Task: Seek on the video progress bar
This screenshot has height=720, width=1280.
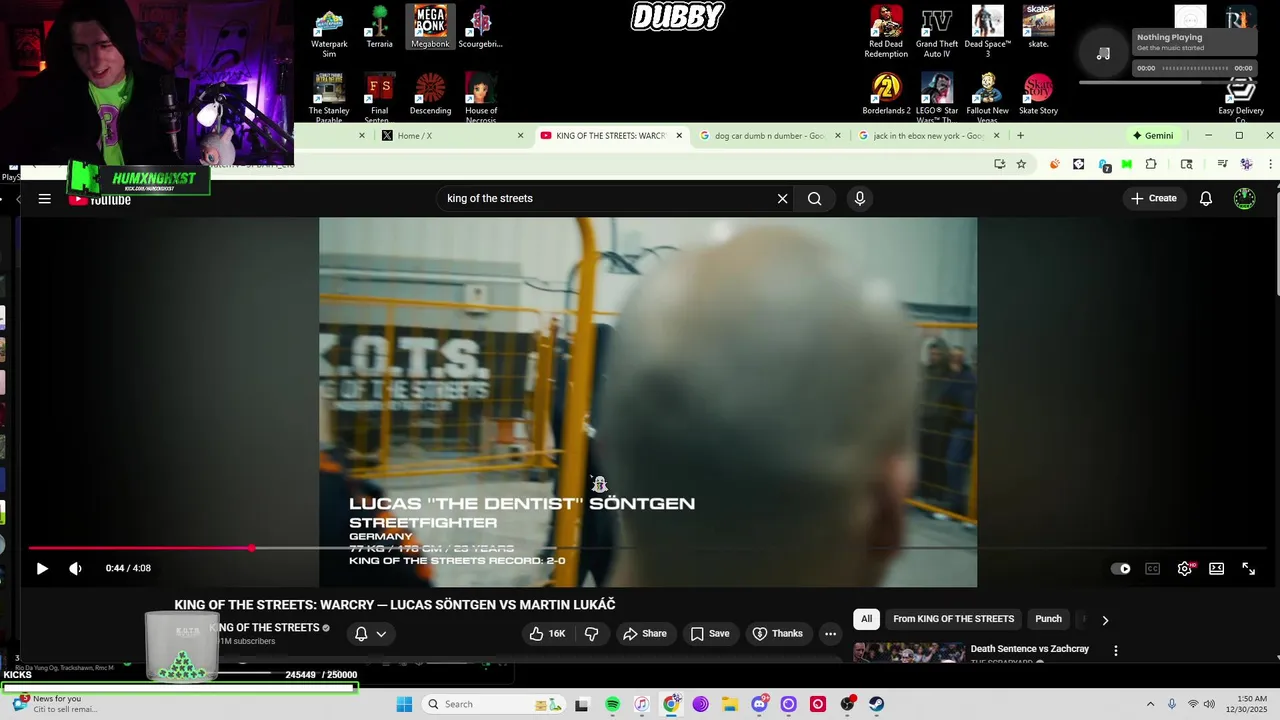Action: tap(647, 548)
